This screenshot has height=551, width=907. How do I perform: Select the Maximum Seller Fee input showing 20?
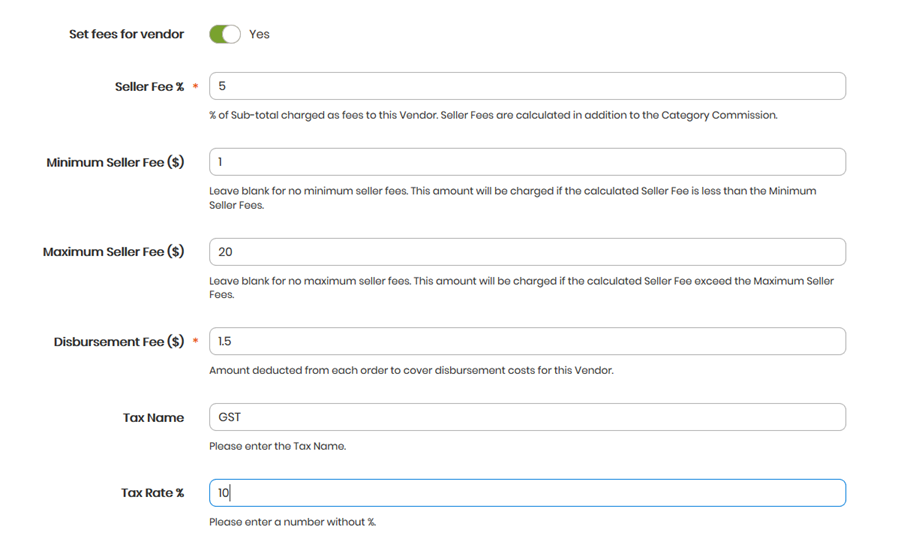(x=528, y=252)
